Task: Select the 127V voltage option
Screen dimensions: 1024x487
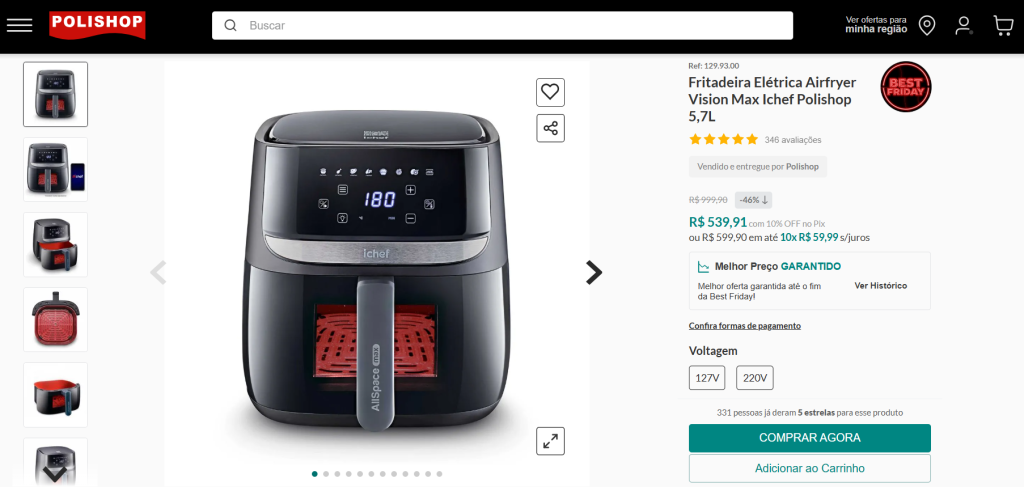Action: pyautogui.click(x=707, y=378)
